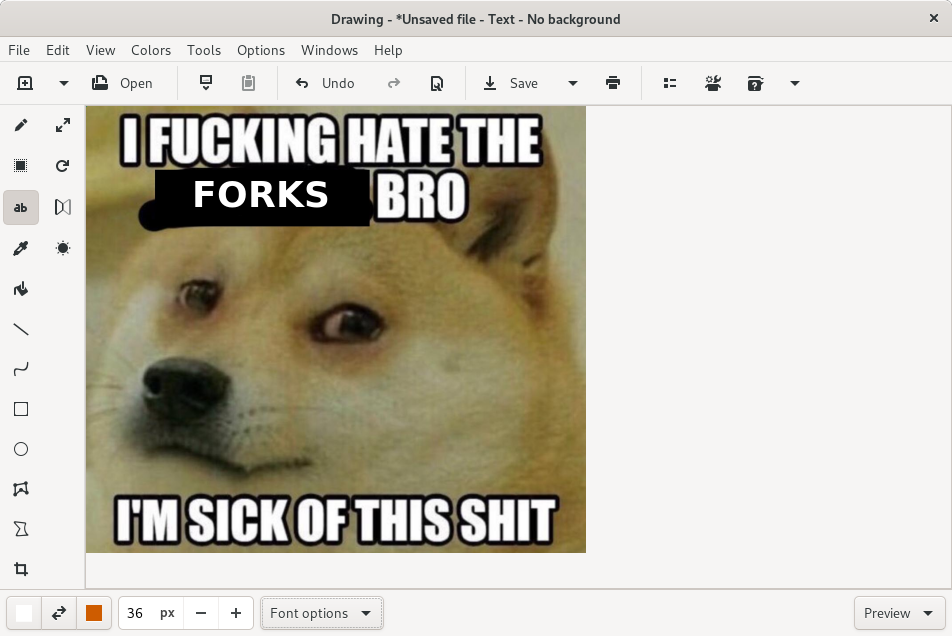The height and width of the screenshot is (636, 952).
Task: Click the Open button
Action: click(x=122, y=83)
